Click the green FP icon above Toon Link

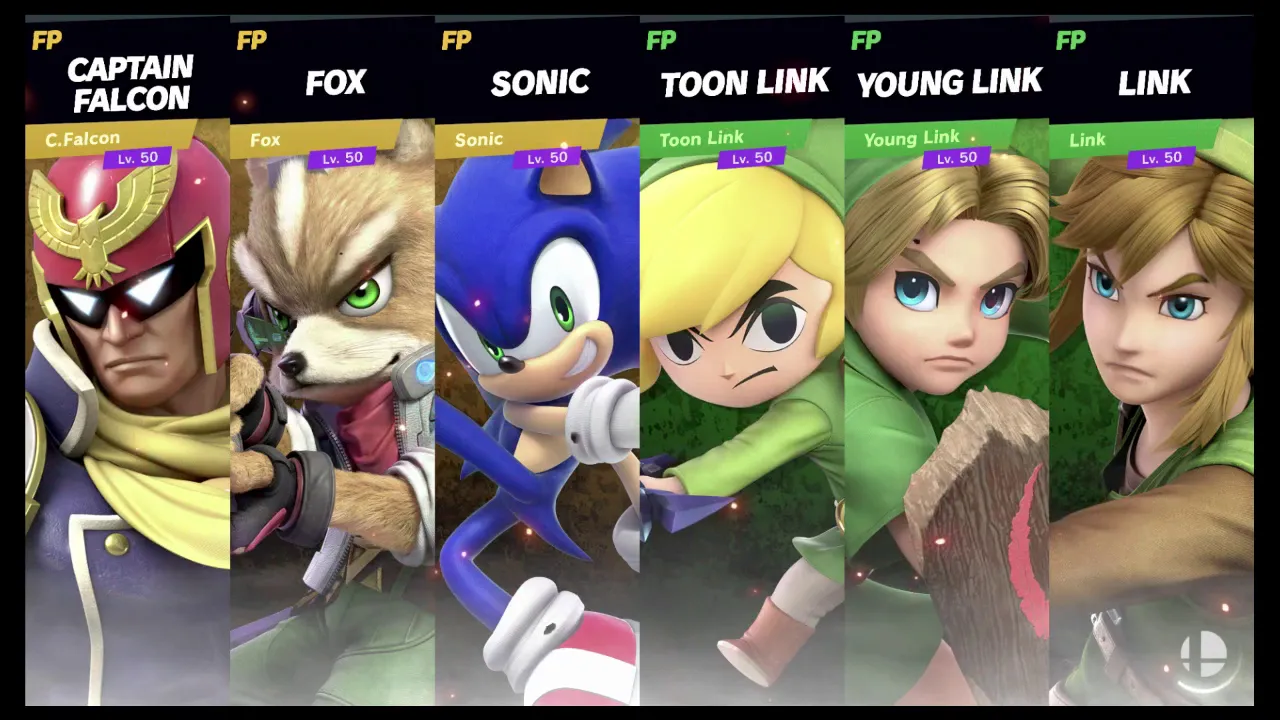pyautogui.click(x=661, y=40)
